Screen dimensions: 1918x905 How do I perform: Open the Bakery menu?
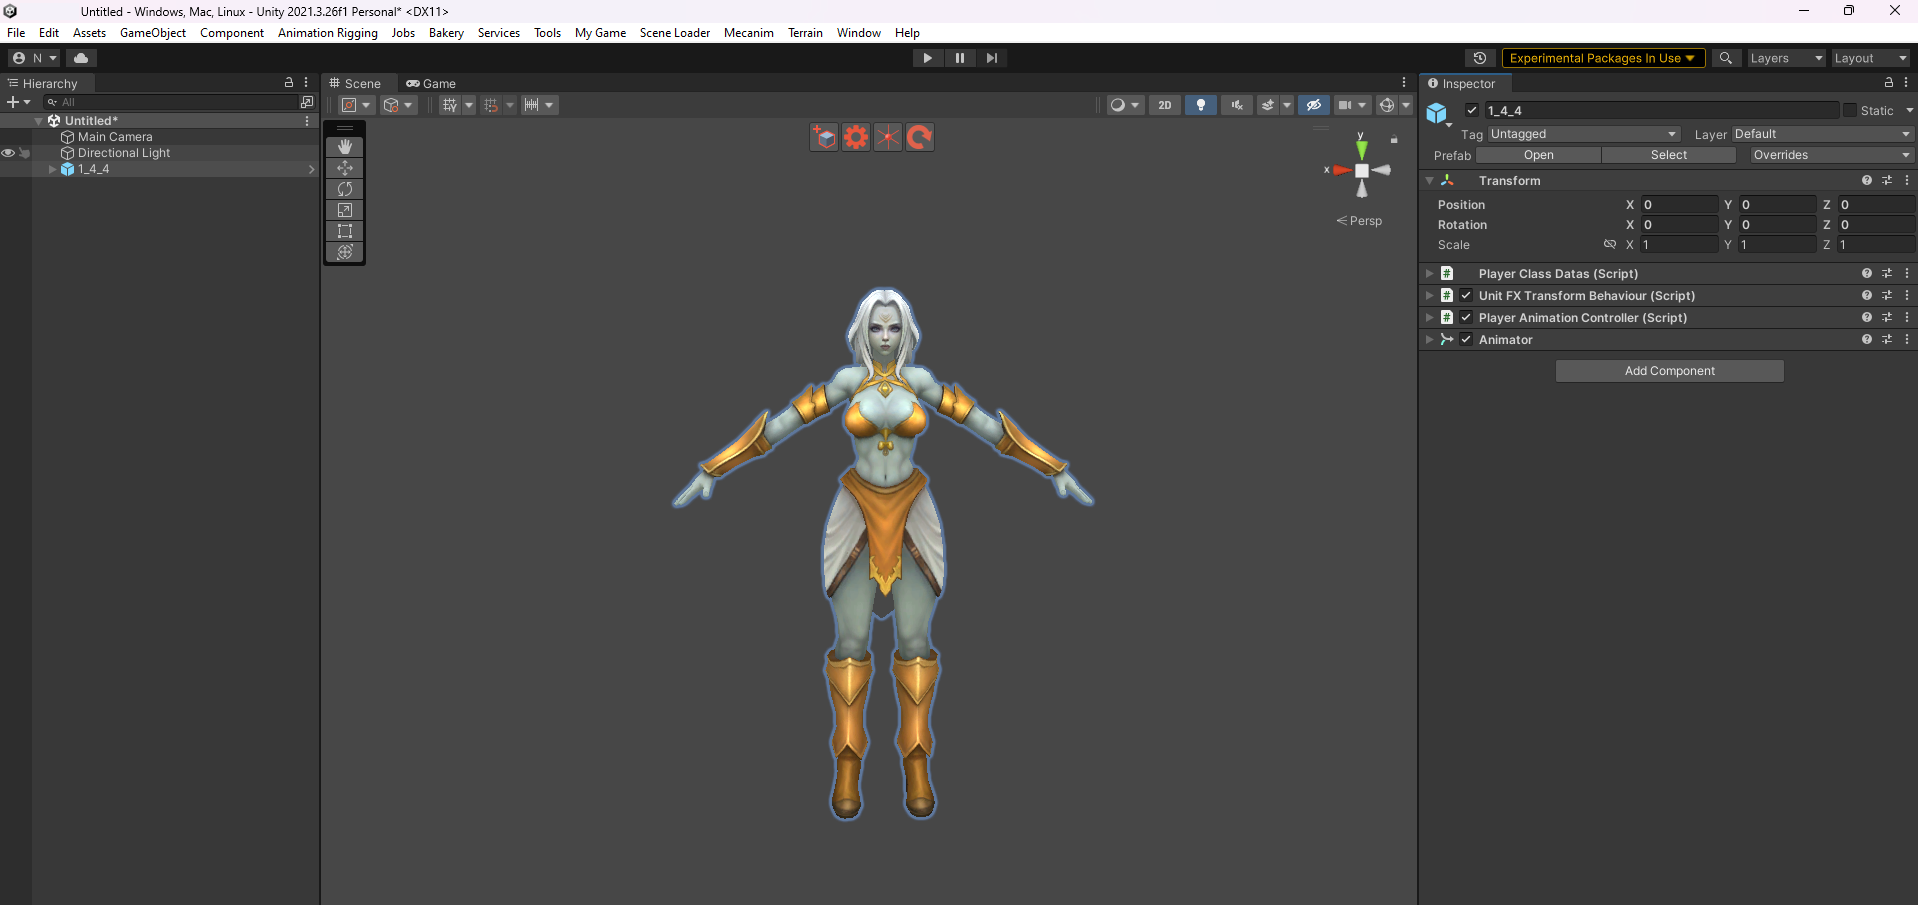tap(446, 33)
